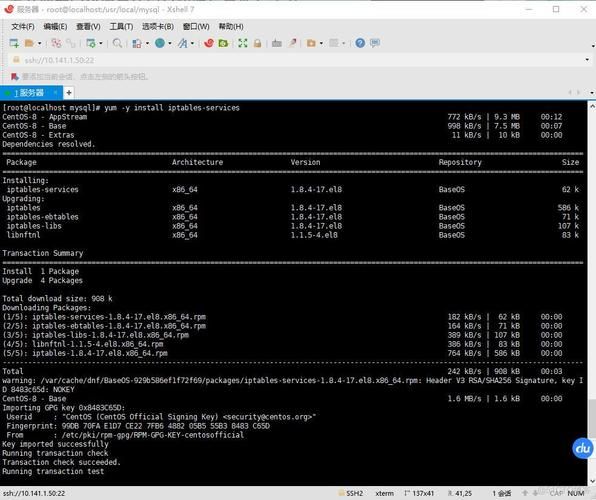The image size is (596, 500).
Task: Select the '1 服务器' session tab
Action: 29,93
